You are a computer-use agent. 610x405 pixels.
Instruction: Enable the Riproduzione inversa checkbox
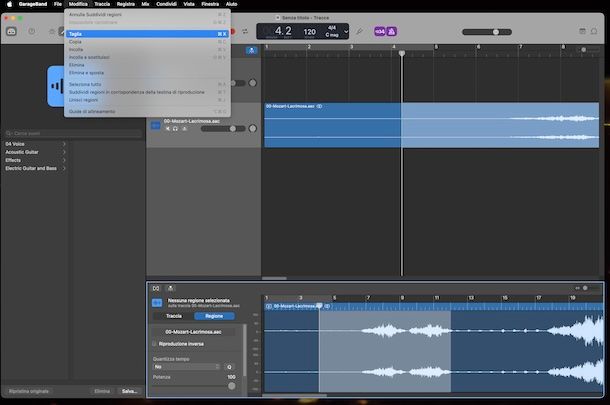coord(154,344)
